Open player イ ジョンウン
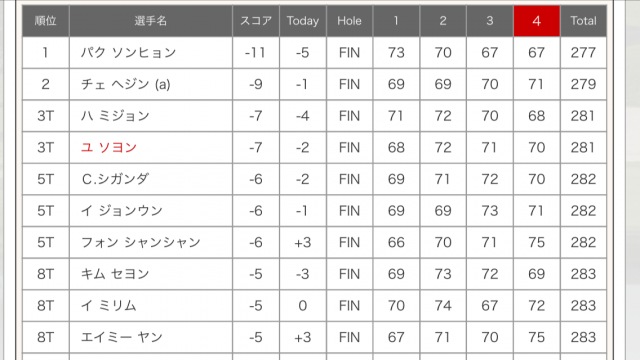 pos(122,211)
